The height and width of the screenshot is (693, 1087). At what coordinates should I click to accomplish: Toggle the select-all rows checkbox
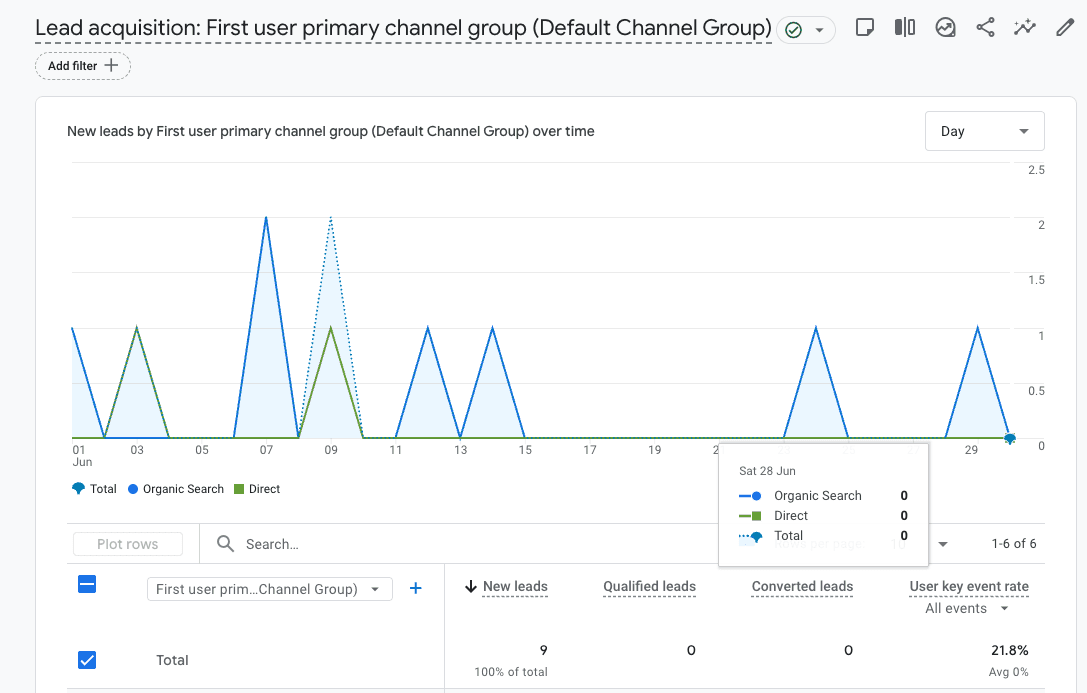(87, 585)
